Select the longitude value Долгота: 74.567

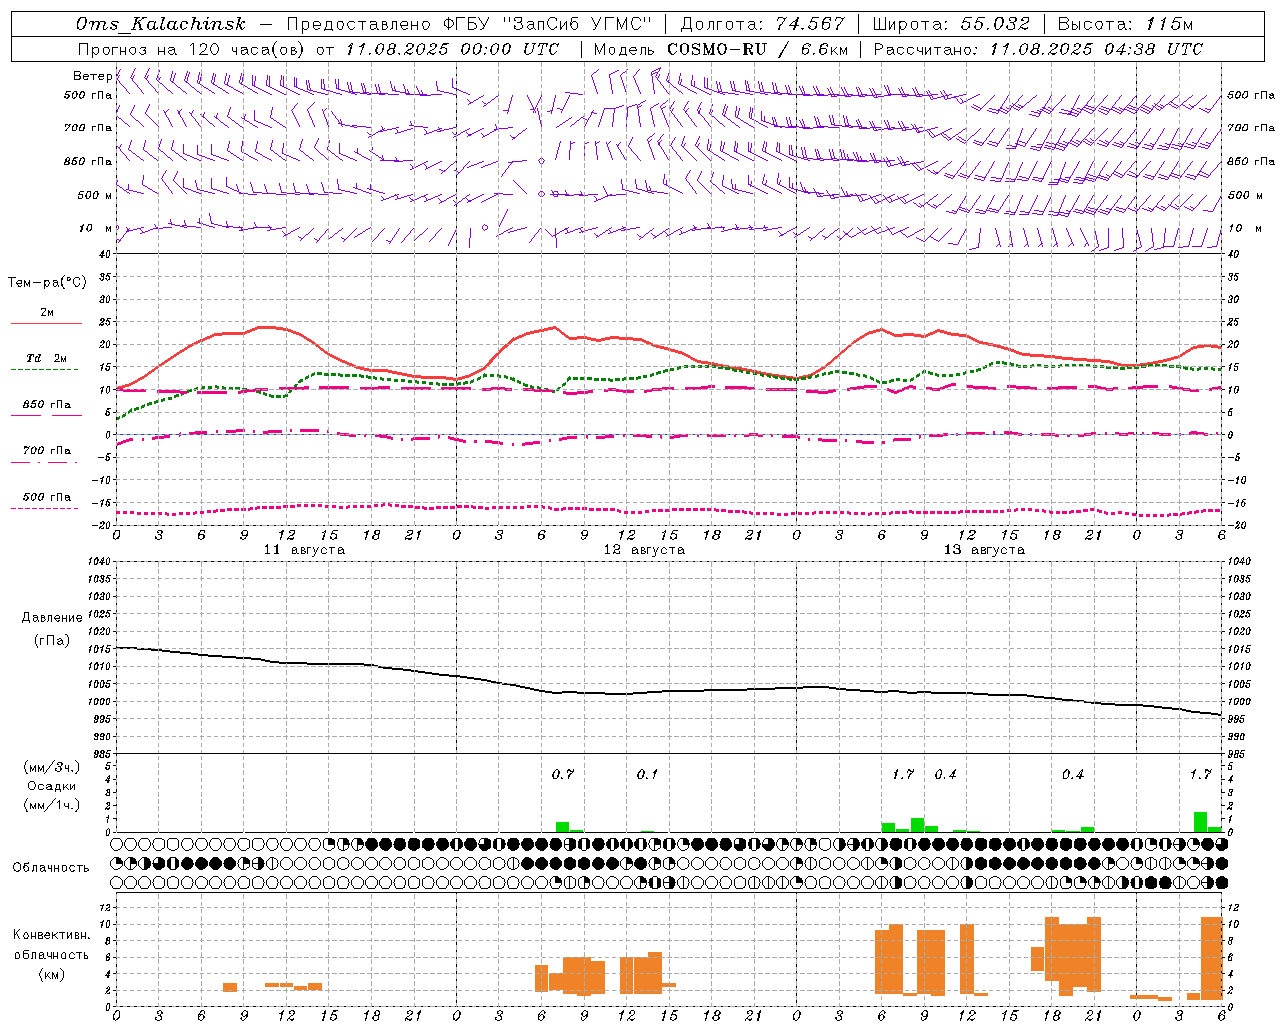(x=762, y=24)
